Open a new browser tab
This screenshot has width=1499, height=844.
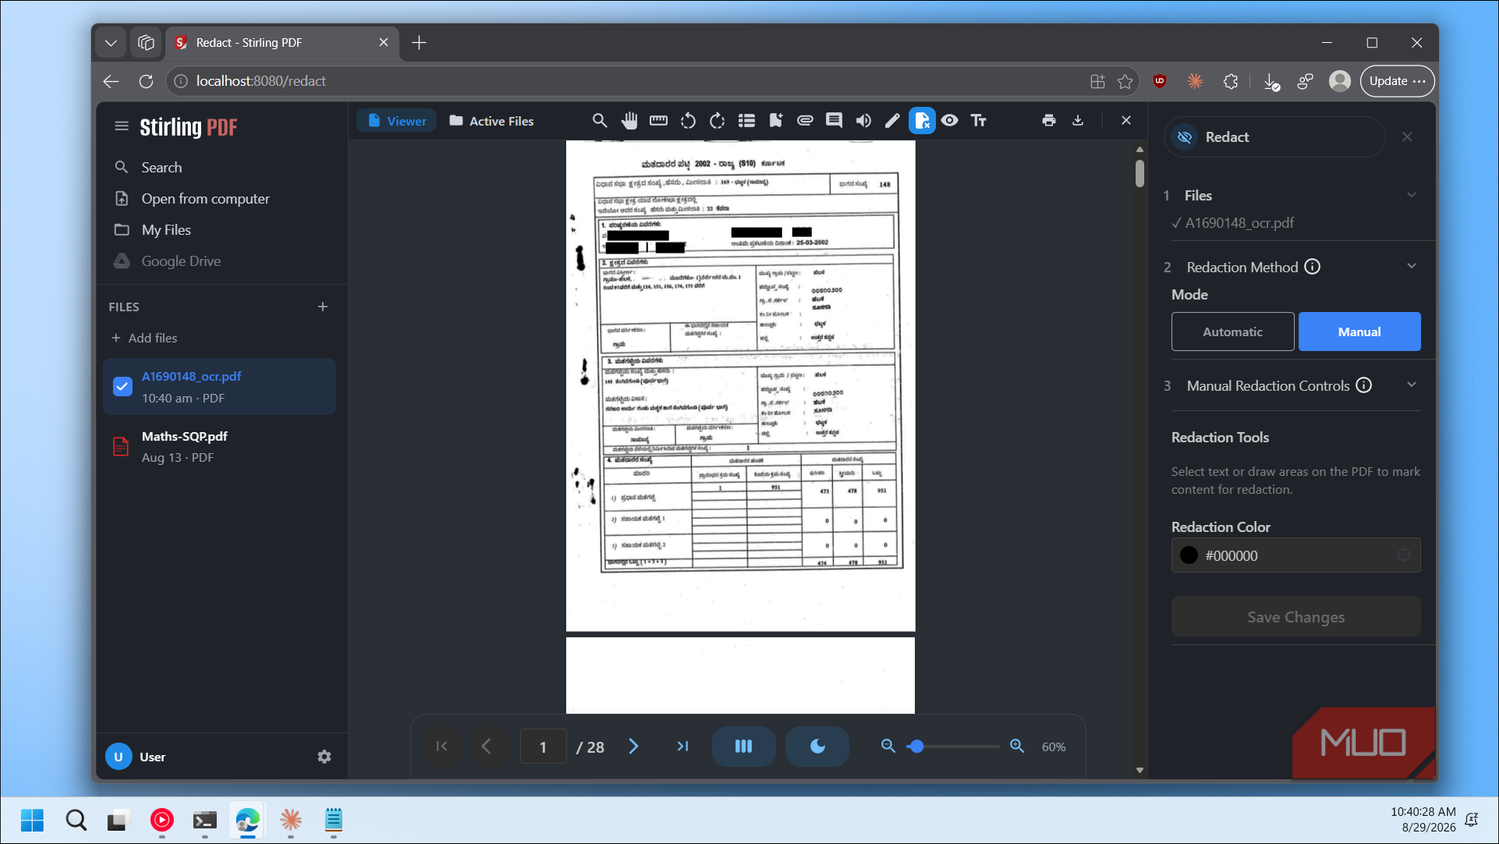[x=419, y=42]
